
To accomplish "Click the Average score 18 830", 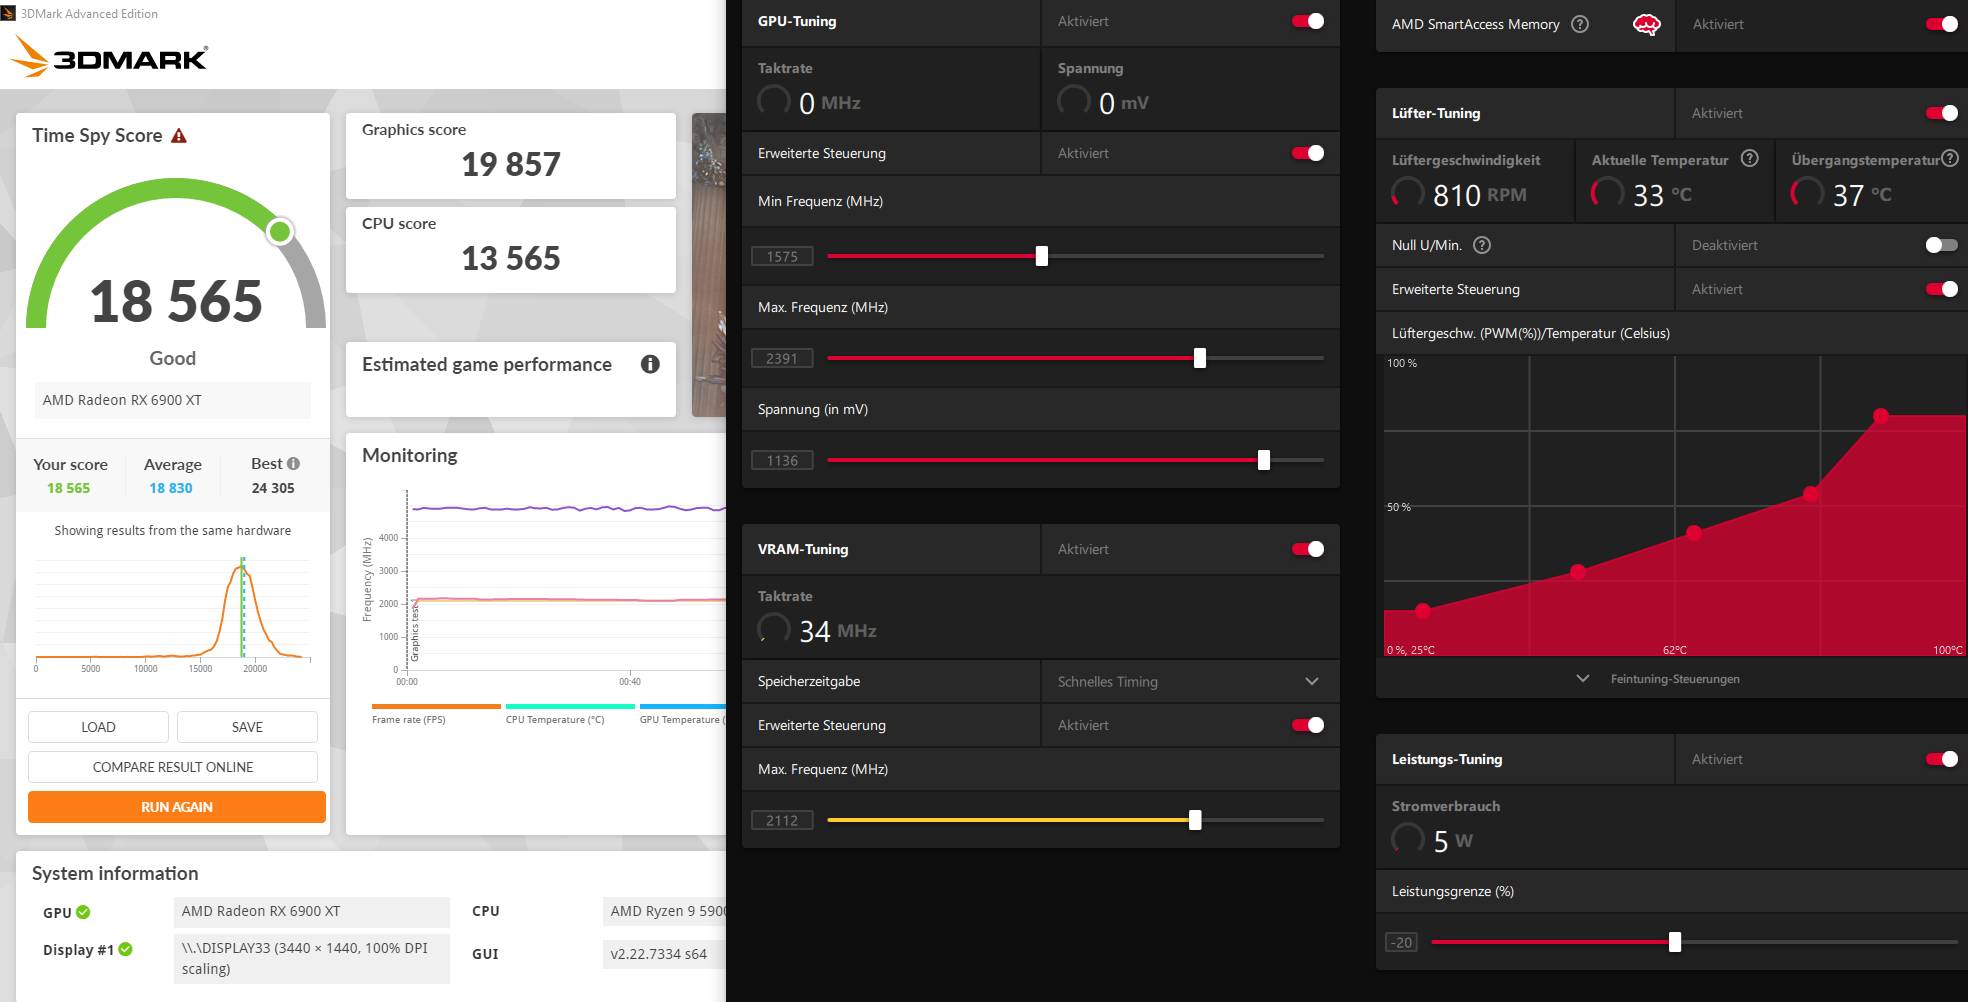I will click(171, 488).
